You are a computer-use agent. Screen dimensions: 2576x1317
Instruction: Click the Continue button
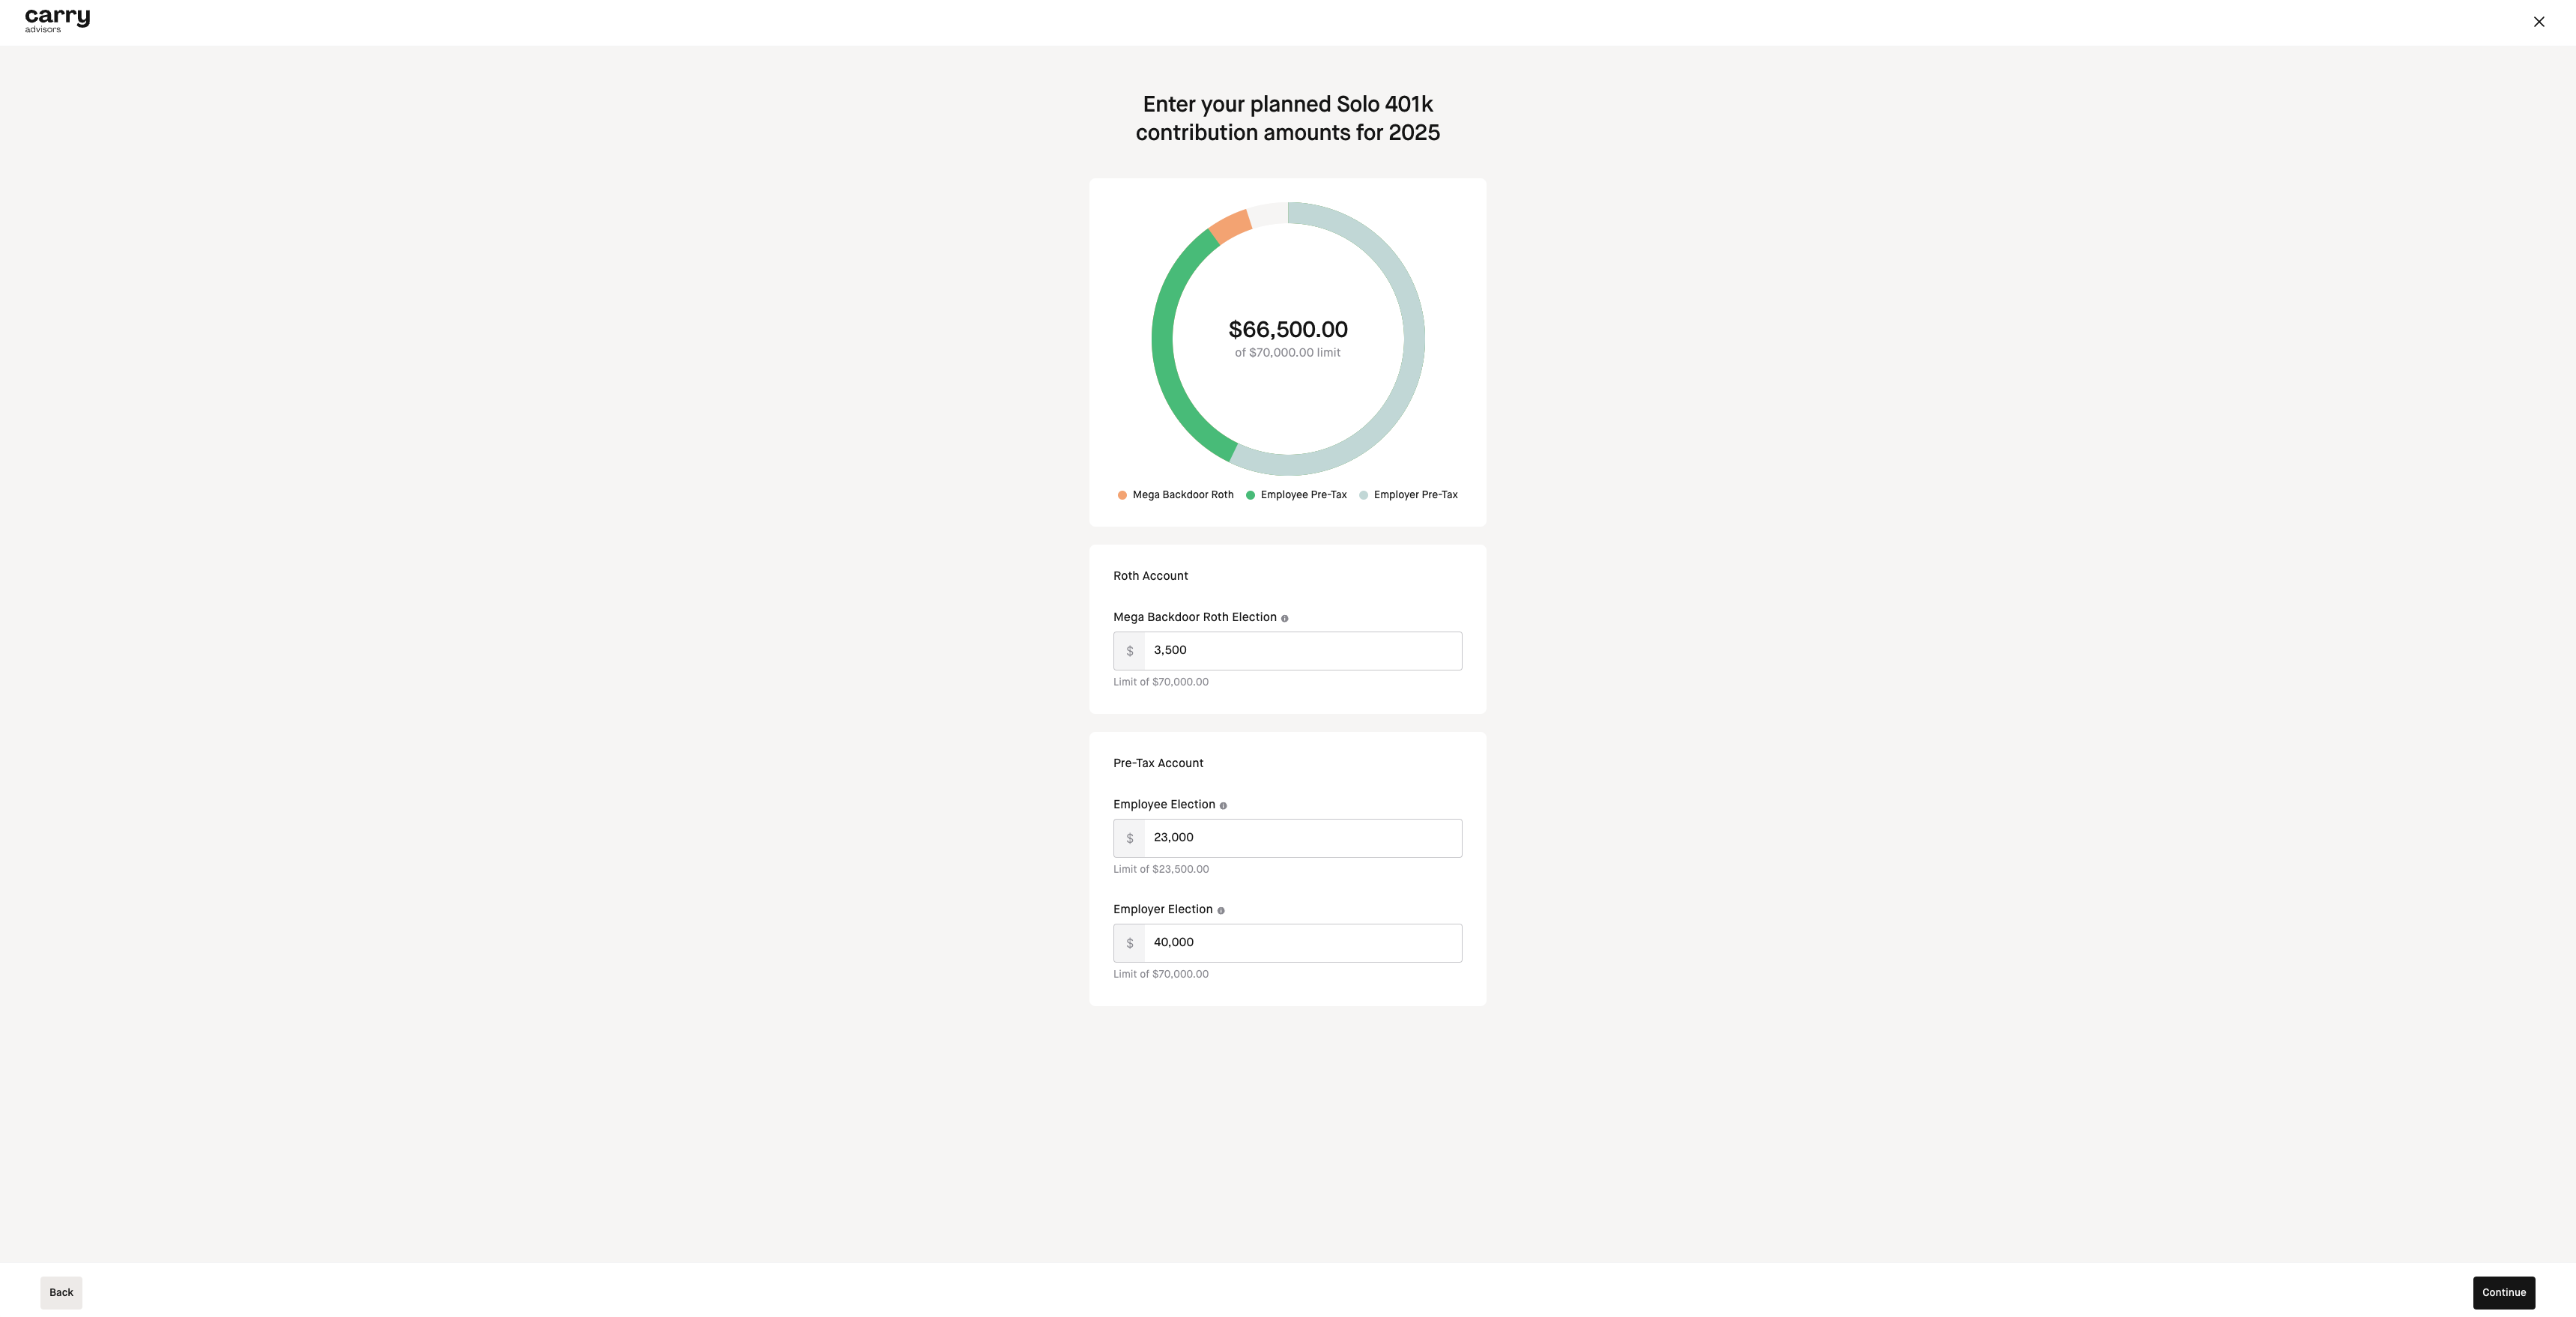click(2503, 1292)
